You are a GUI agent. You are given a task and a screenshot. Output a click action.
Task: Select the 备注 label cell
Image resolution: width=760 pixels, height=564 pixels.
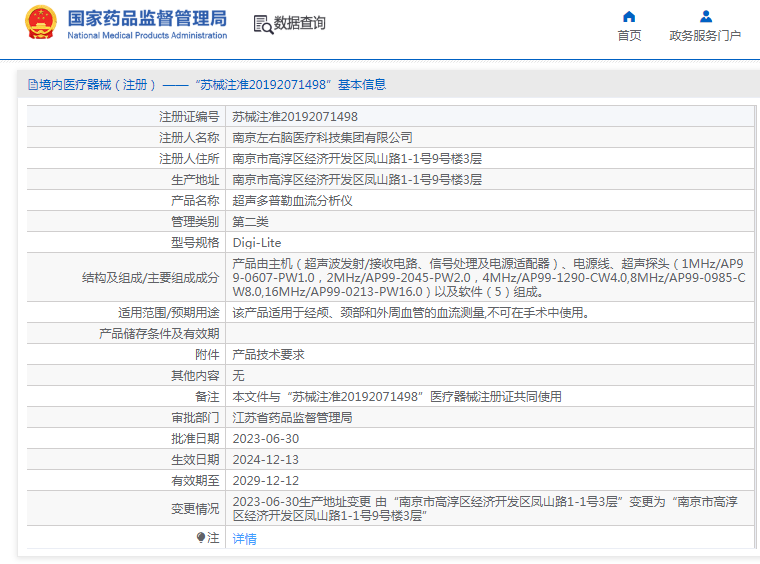(127, 396)
